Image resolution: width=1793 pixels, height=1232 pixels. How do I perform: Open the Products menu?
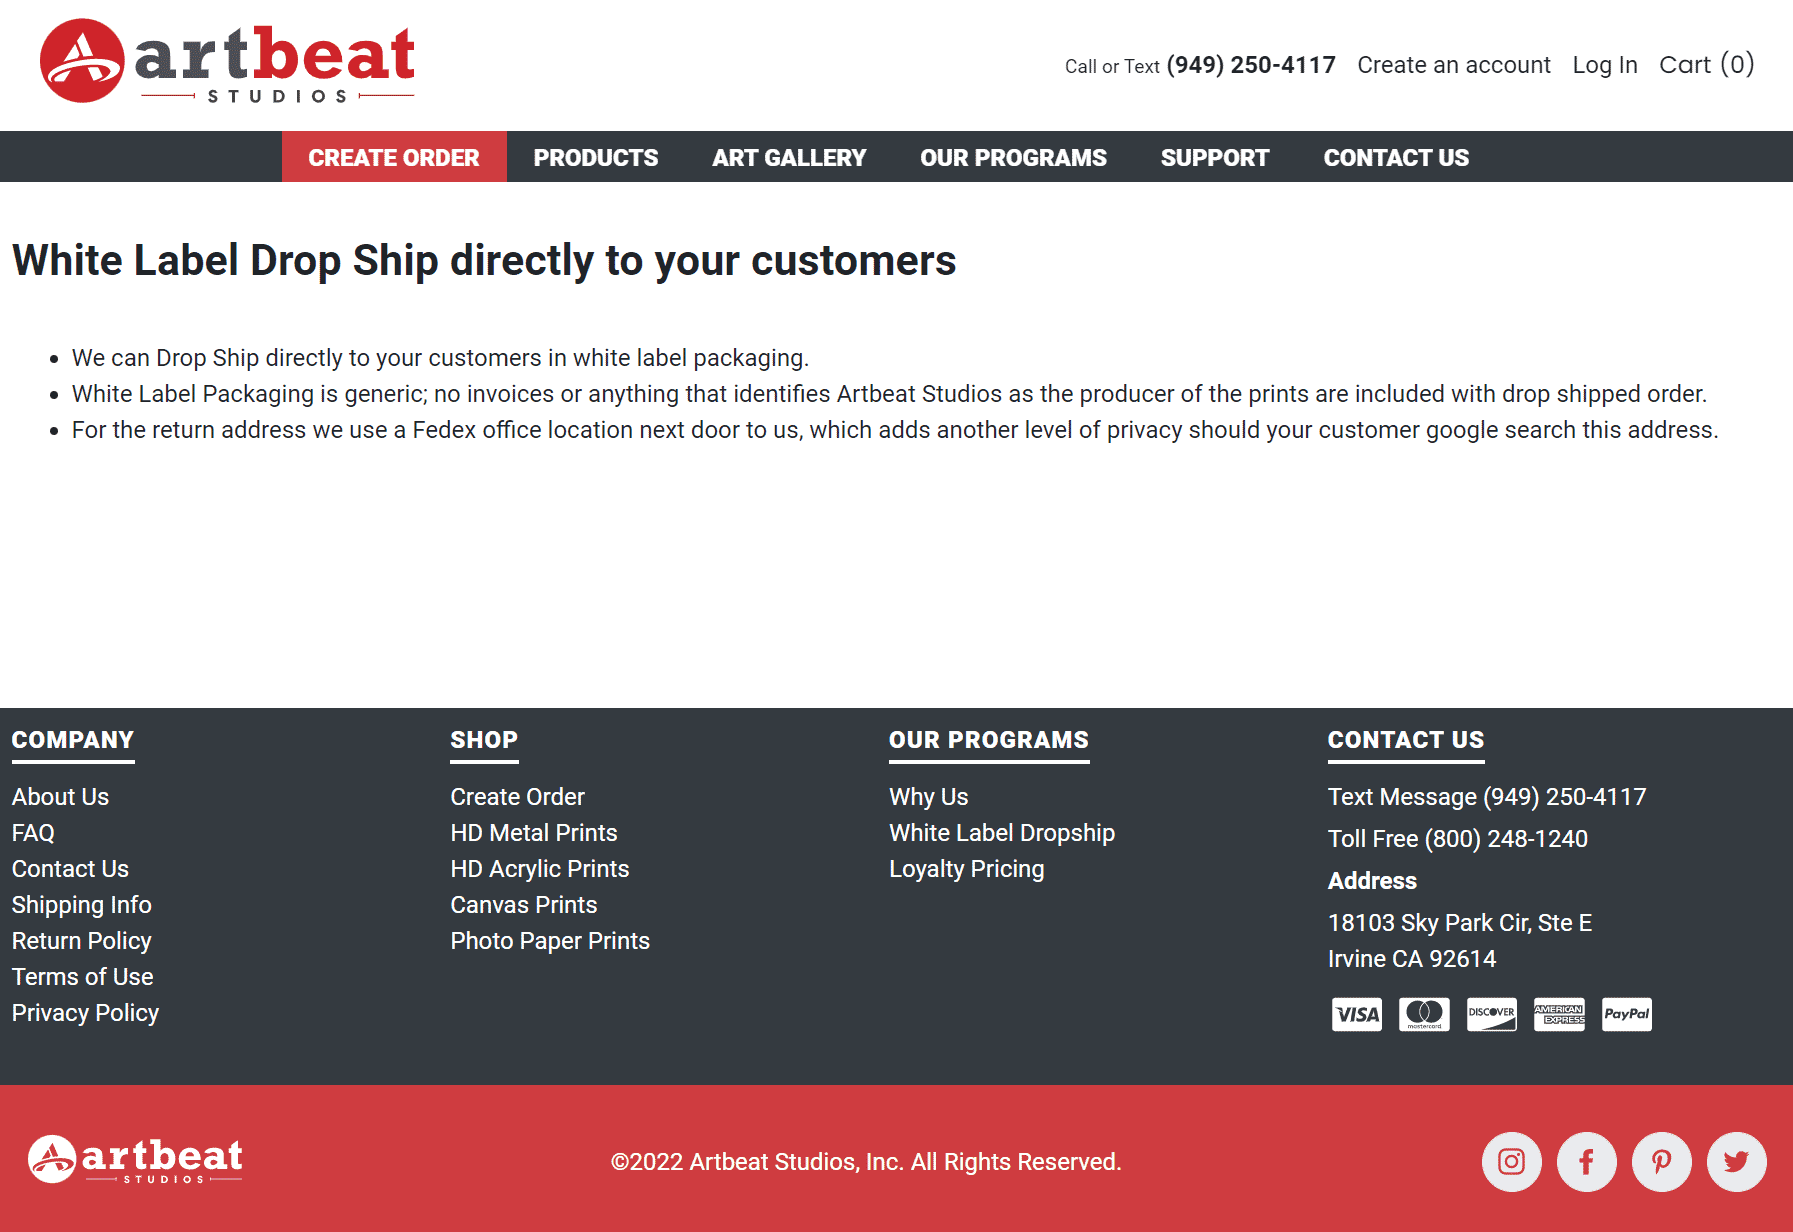(596, 157)
